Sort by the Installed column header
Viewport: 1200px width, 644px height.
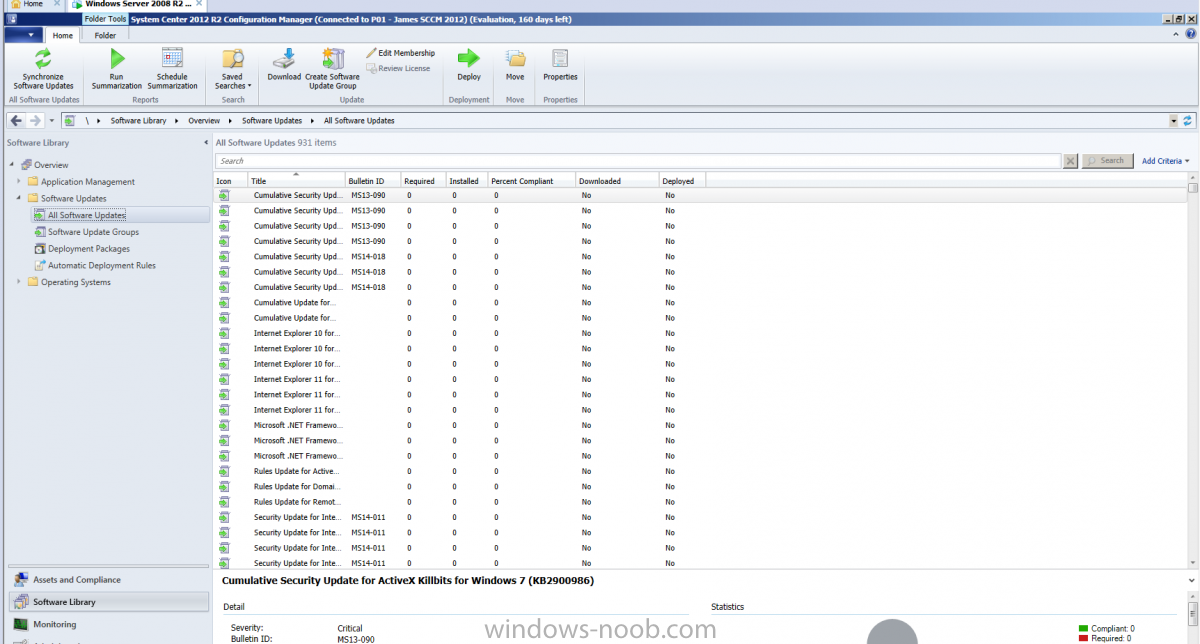tap(466, 181)
